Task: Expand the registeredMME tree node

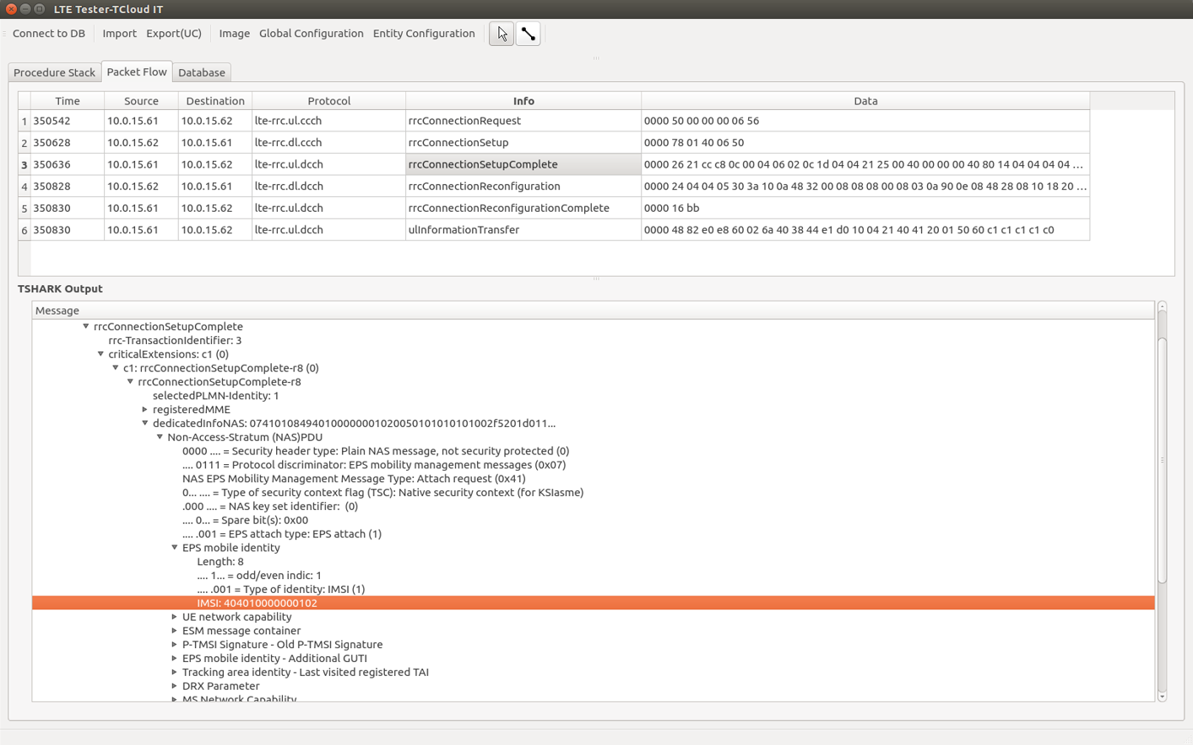Action: coord(145,410)
